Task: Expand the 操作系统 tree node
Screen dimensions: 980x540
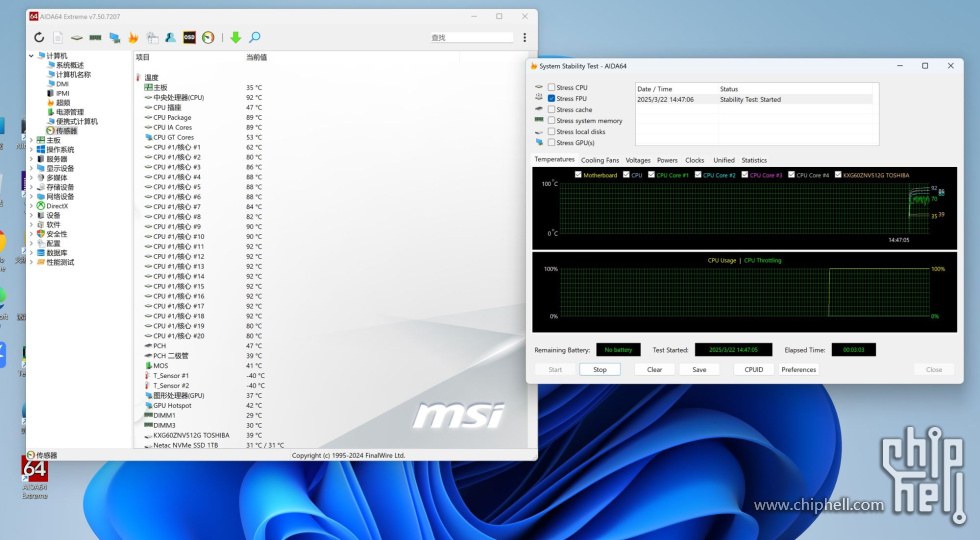Action: coord(31,149)
